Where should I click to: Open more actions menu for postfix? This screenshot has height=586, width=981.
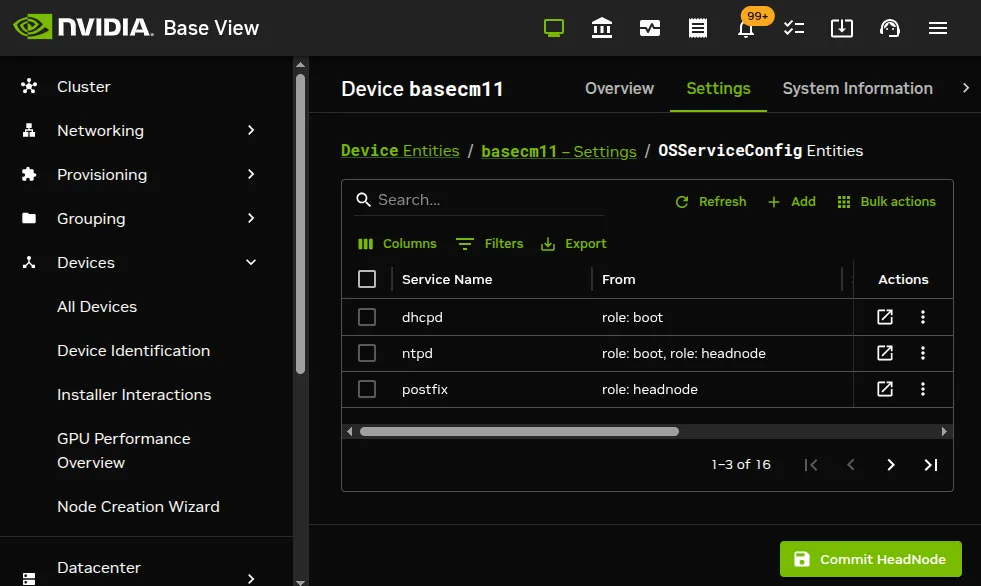tap(923, 389)
